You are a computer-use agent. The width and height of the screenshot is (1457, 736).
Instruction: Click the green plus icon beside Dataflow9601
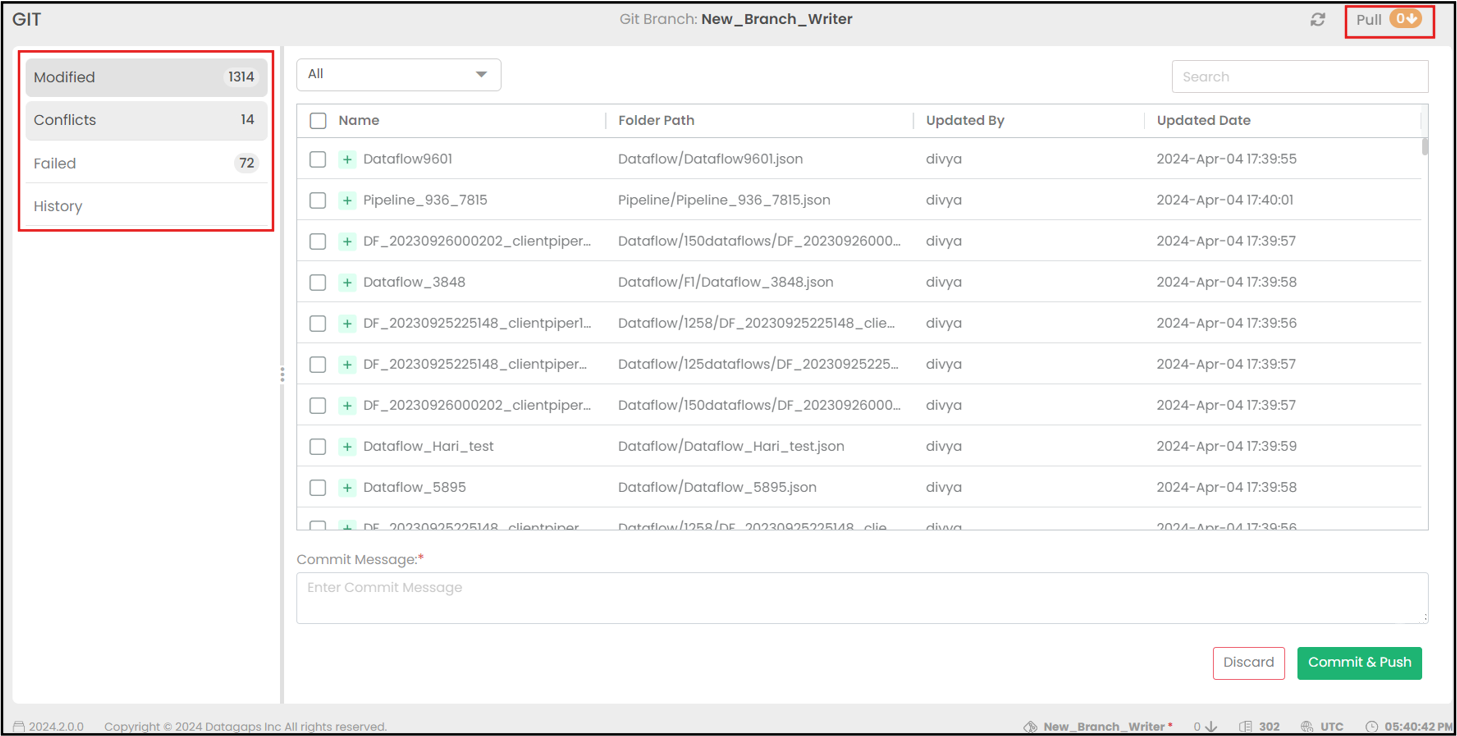click(x=347, y=159)
